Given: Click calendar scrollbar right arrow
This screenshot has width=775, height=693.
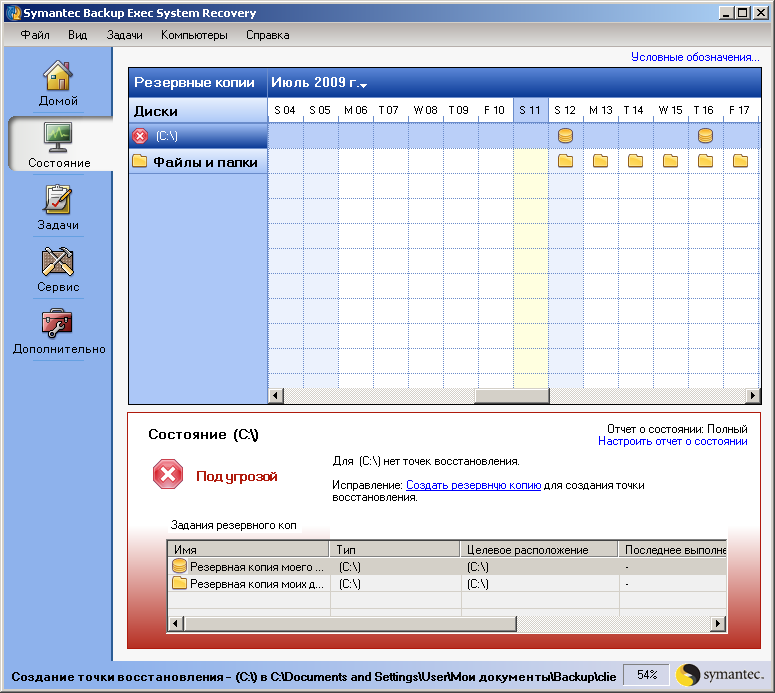Looking at the screenshot, I should pos(753,395).
